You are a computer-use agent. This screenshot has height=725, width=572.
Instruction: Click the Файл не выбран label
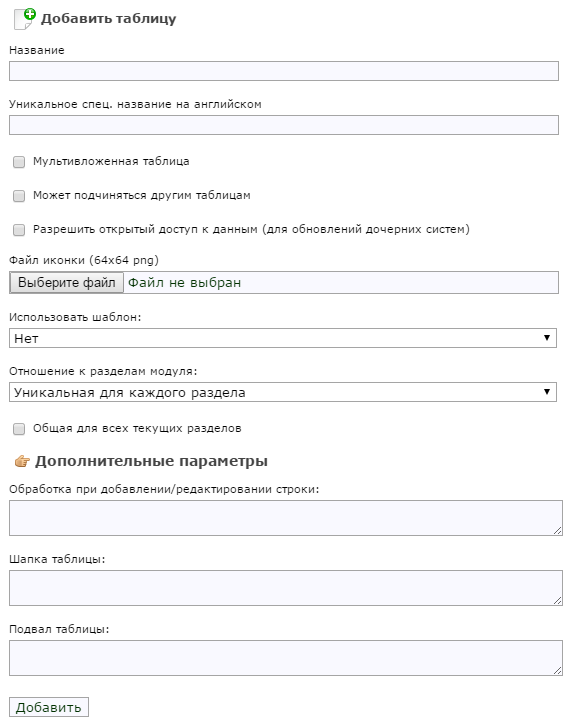click(x=185, y=283)
